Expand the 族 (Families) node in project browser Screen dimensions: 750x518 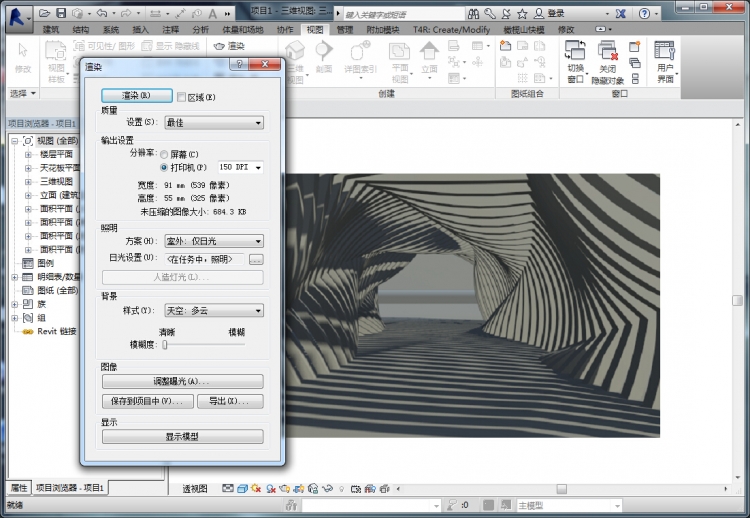click(x=14, y=303)
